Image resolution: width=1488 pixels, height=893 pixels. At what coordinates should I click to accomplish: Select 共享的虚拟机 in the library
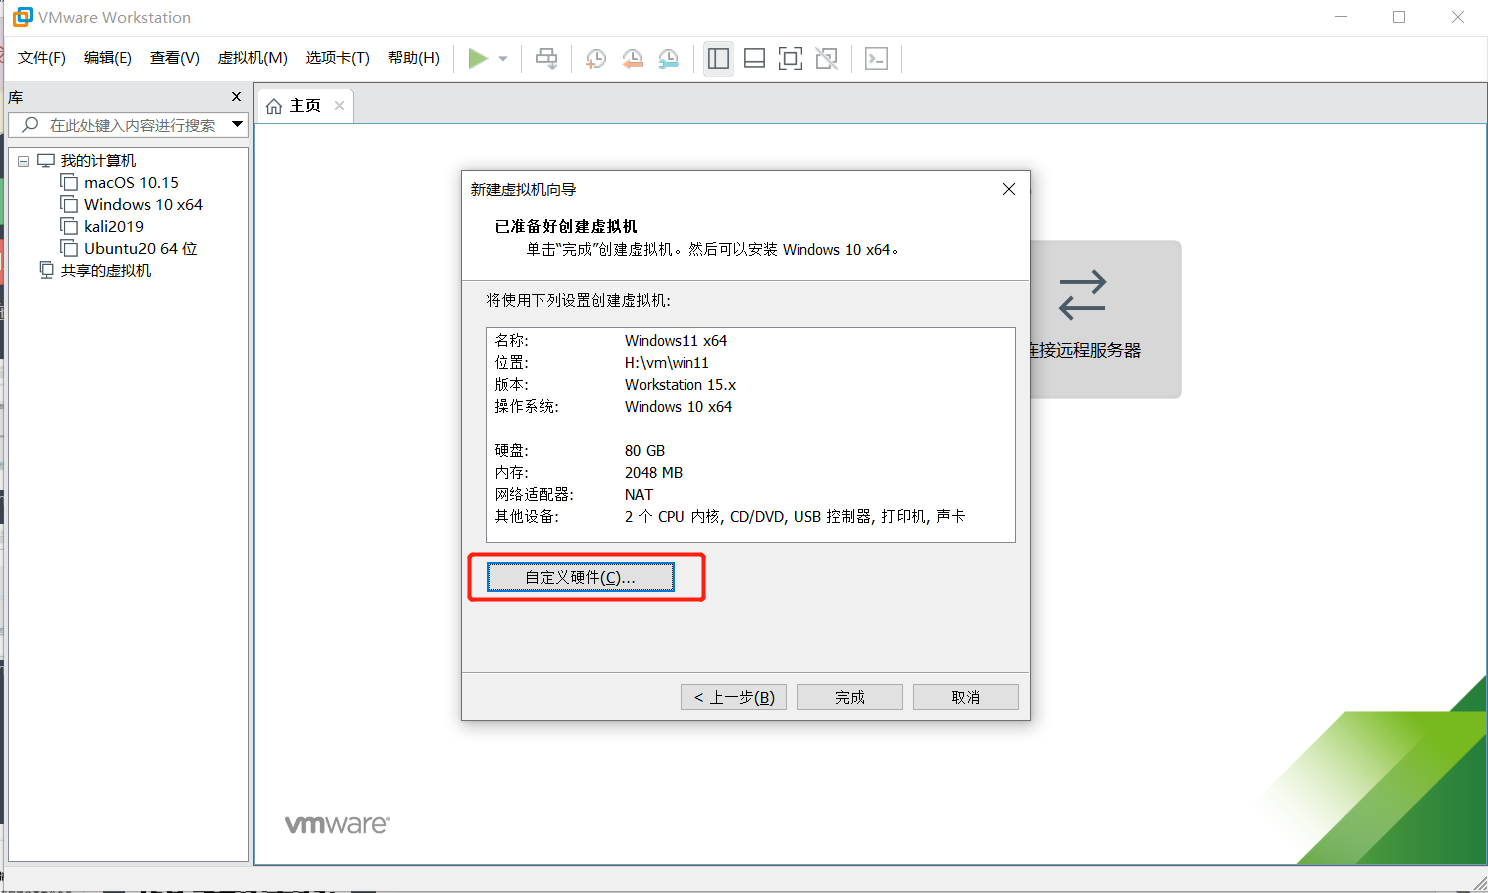[106, 271]
